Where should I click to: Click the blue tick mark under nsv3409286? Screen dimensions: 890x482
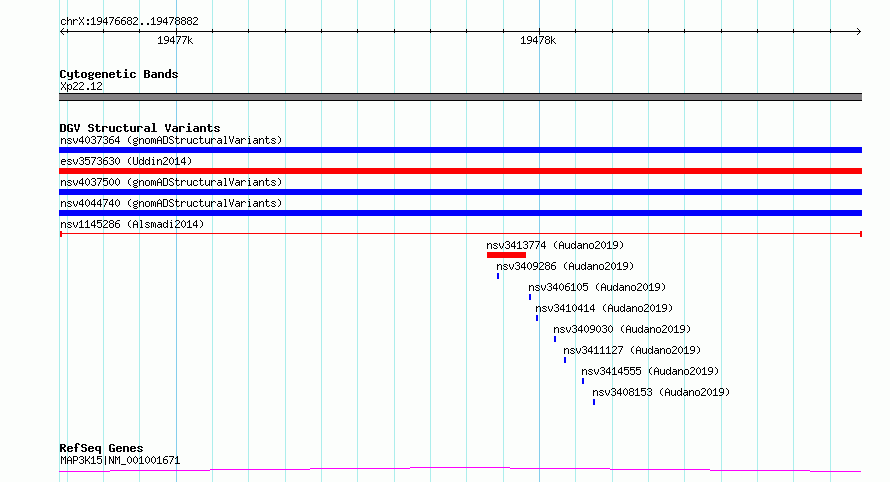498,276
